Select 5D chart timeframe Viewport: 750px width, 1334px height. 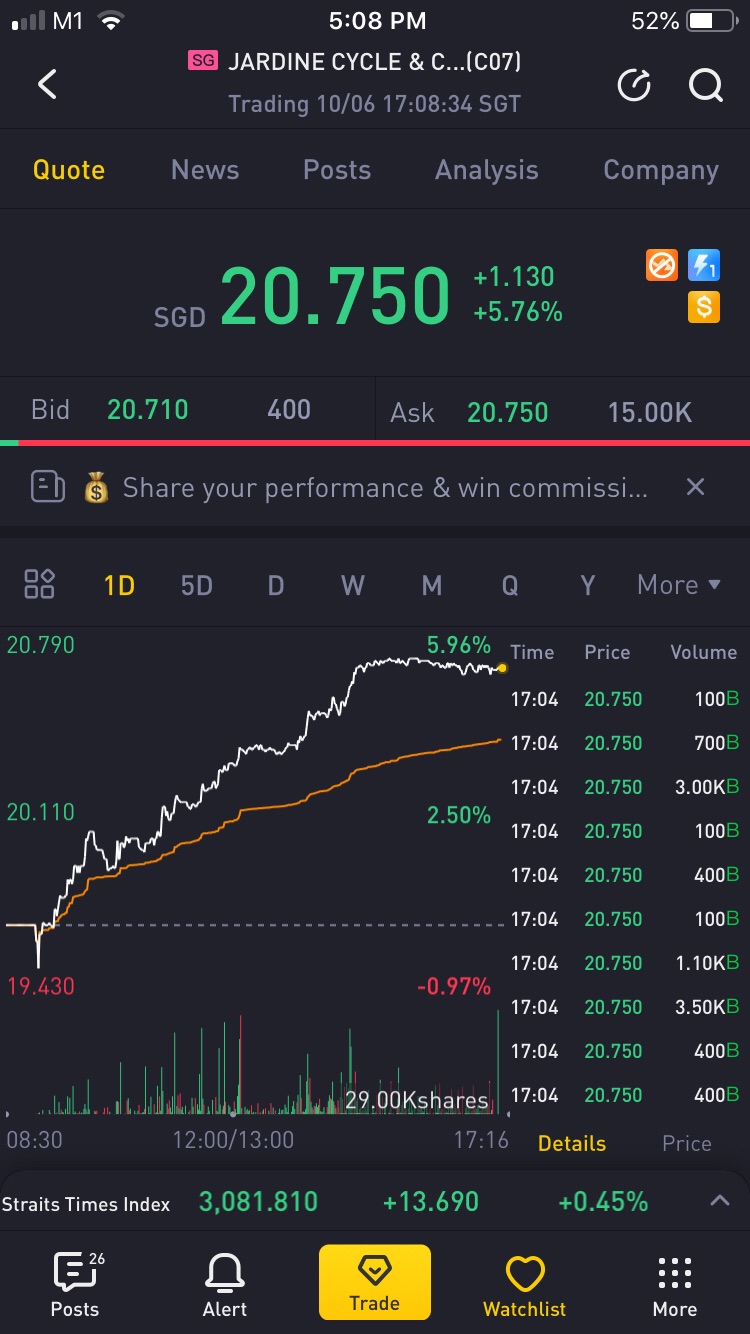tap(197, 585)
